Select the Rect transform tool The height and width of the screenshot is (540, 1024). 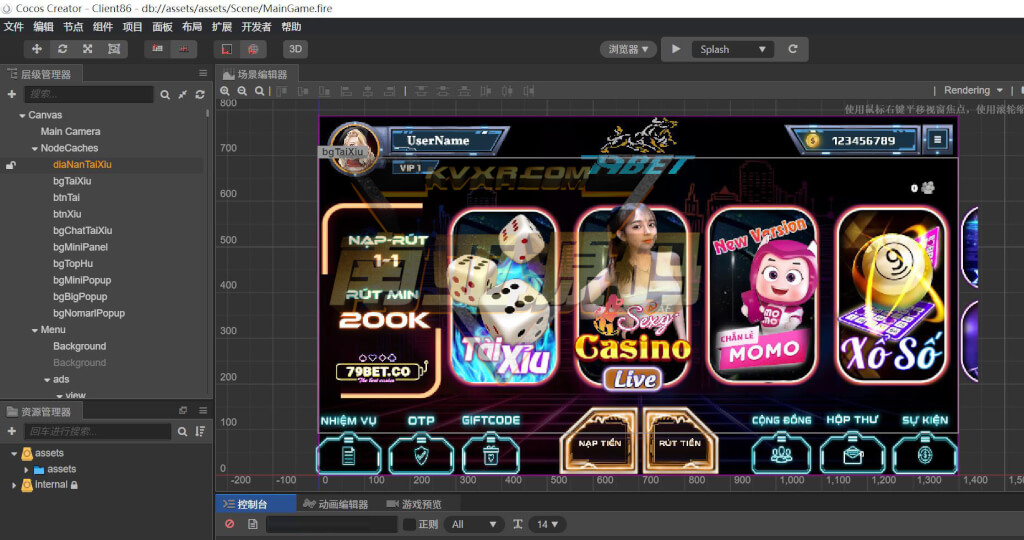tap(114, 49)
